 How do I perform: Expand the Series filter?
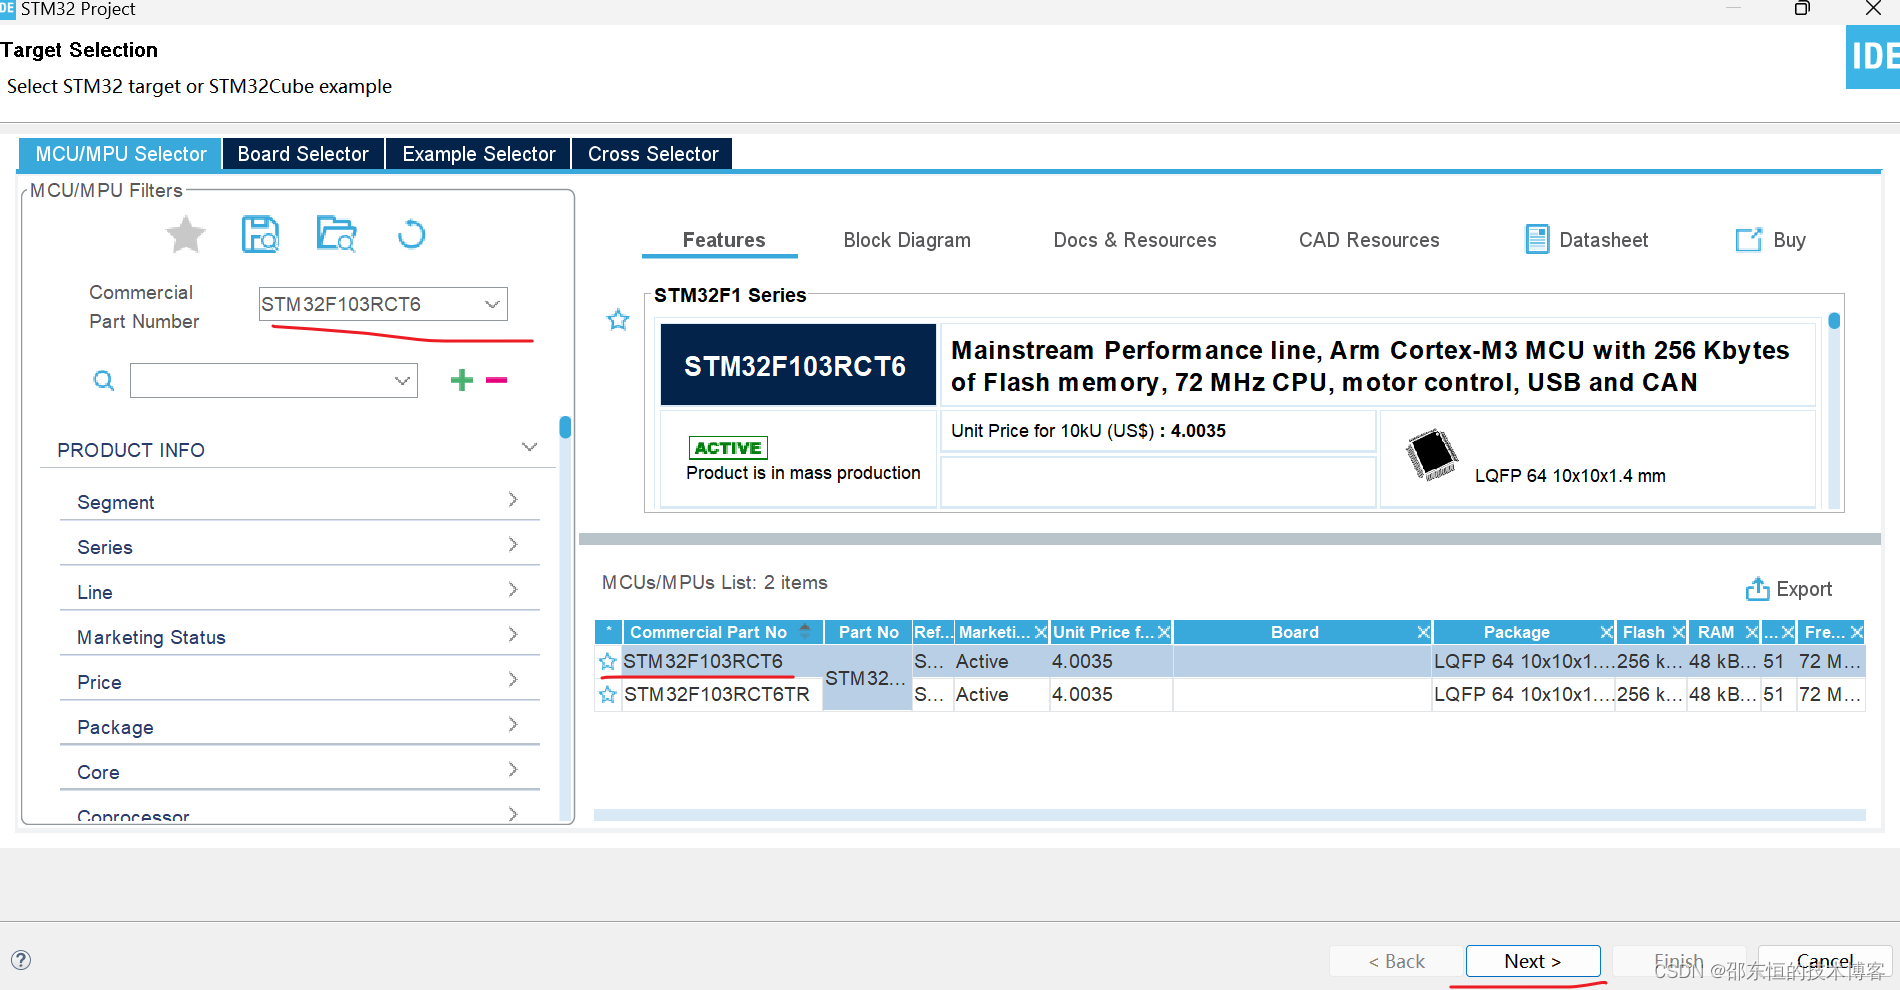pyautogui.click(x=513, y=544)
